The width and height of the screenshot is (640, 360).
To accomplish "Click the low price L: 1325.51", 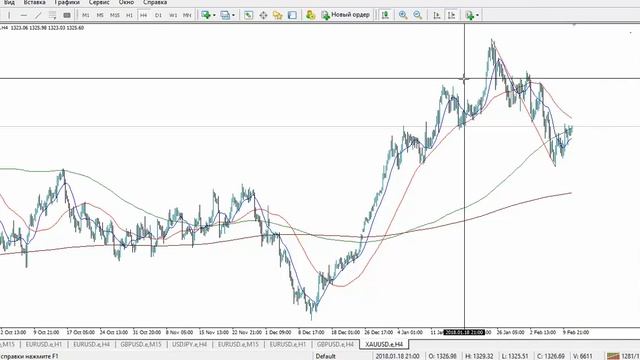I will (x=515, y=356).
